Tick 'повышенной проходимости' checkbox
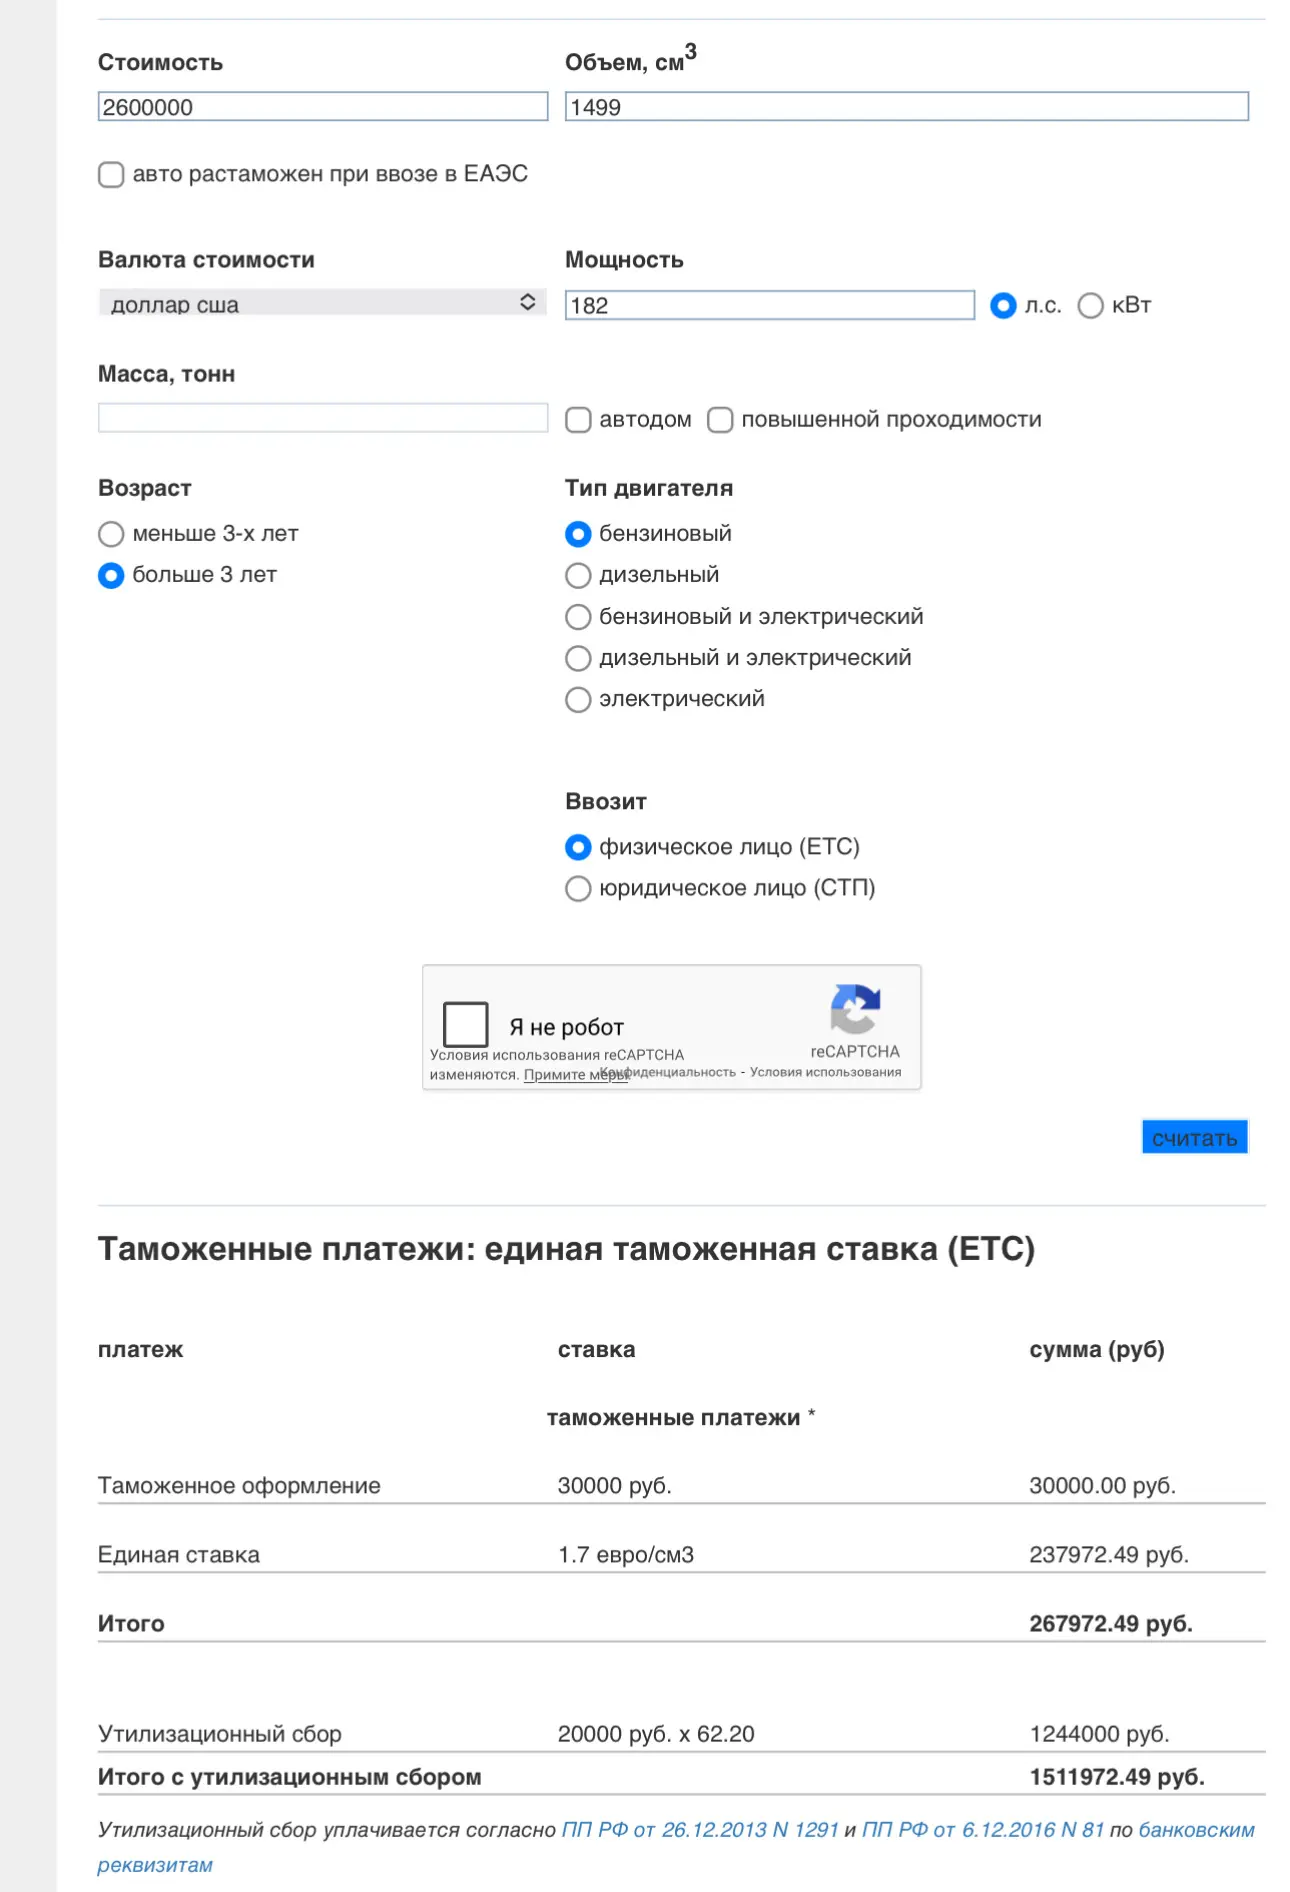Viewport: 1290px width, 1892px height. [720, 420]
